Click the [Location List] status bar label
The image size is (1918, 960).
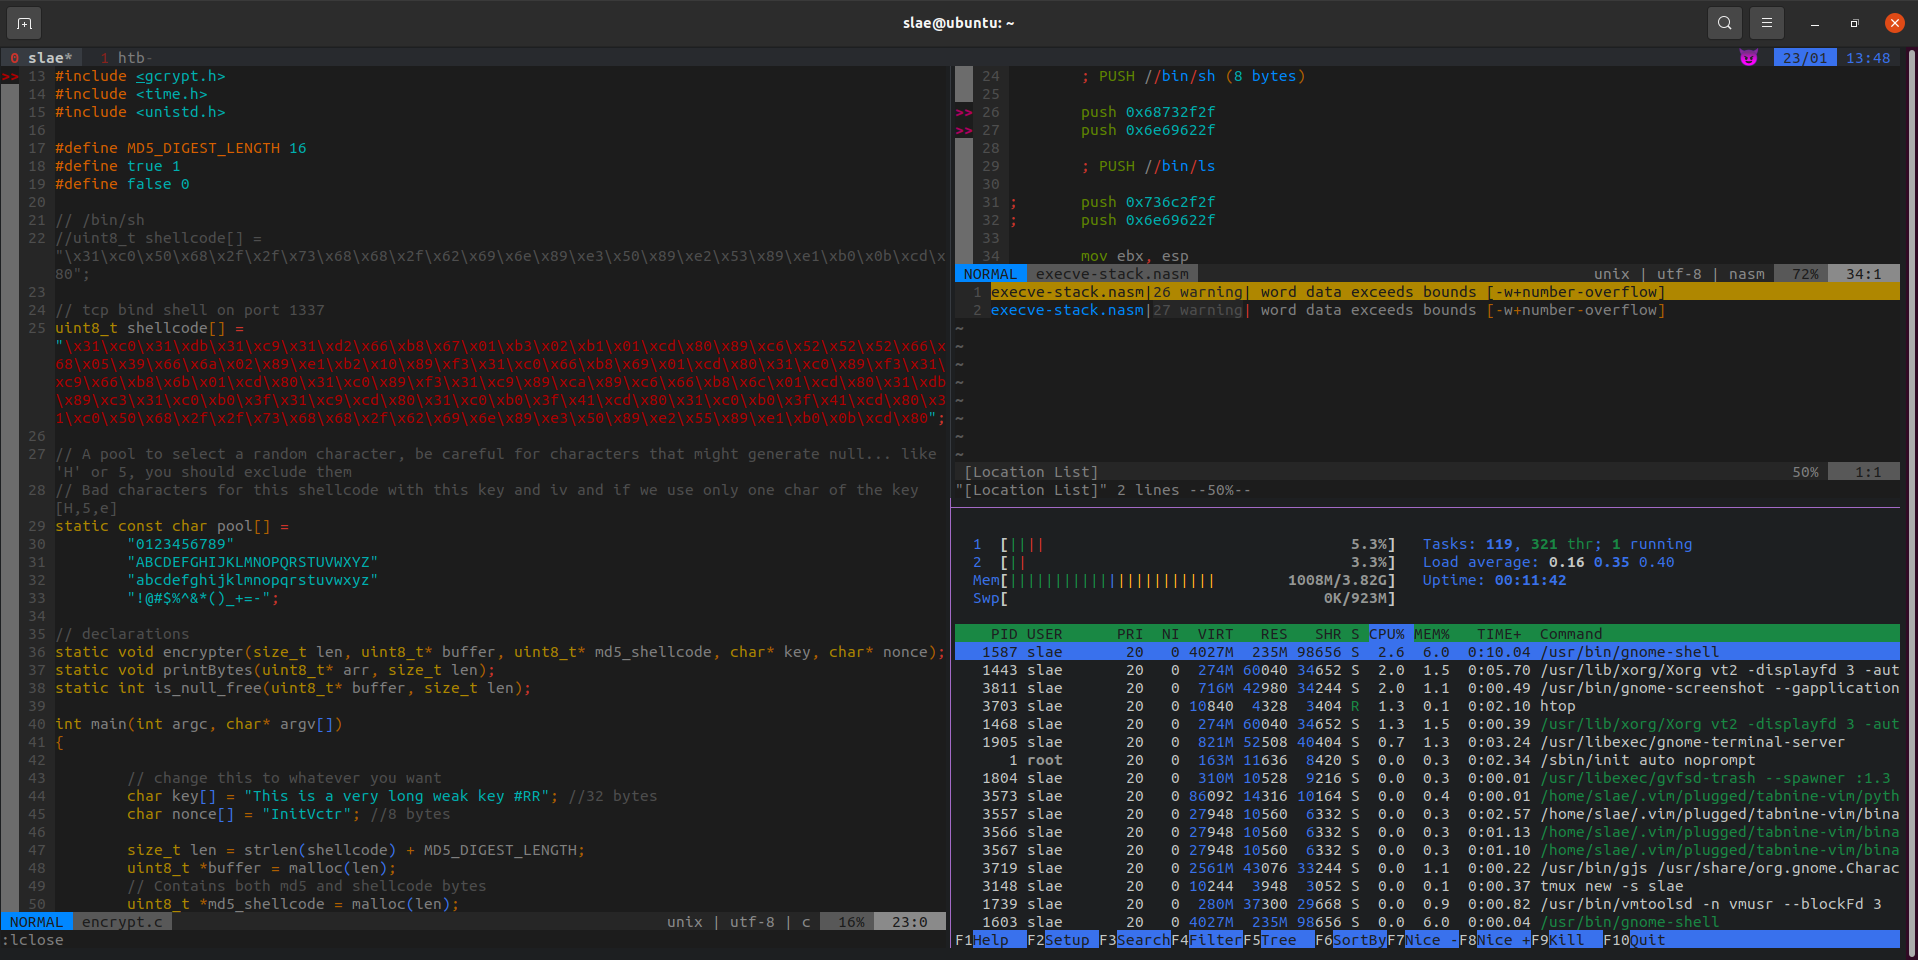1031,472
